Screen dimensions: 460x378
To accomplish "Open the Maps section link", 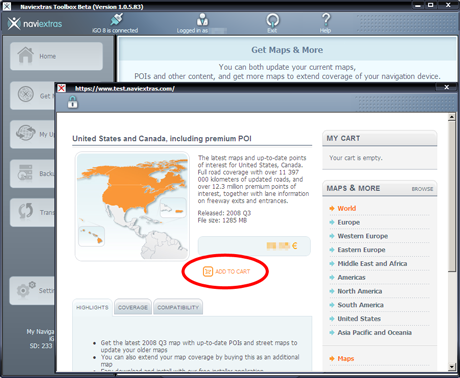I will 346,359.
